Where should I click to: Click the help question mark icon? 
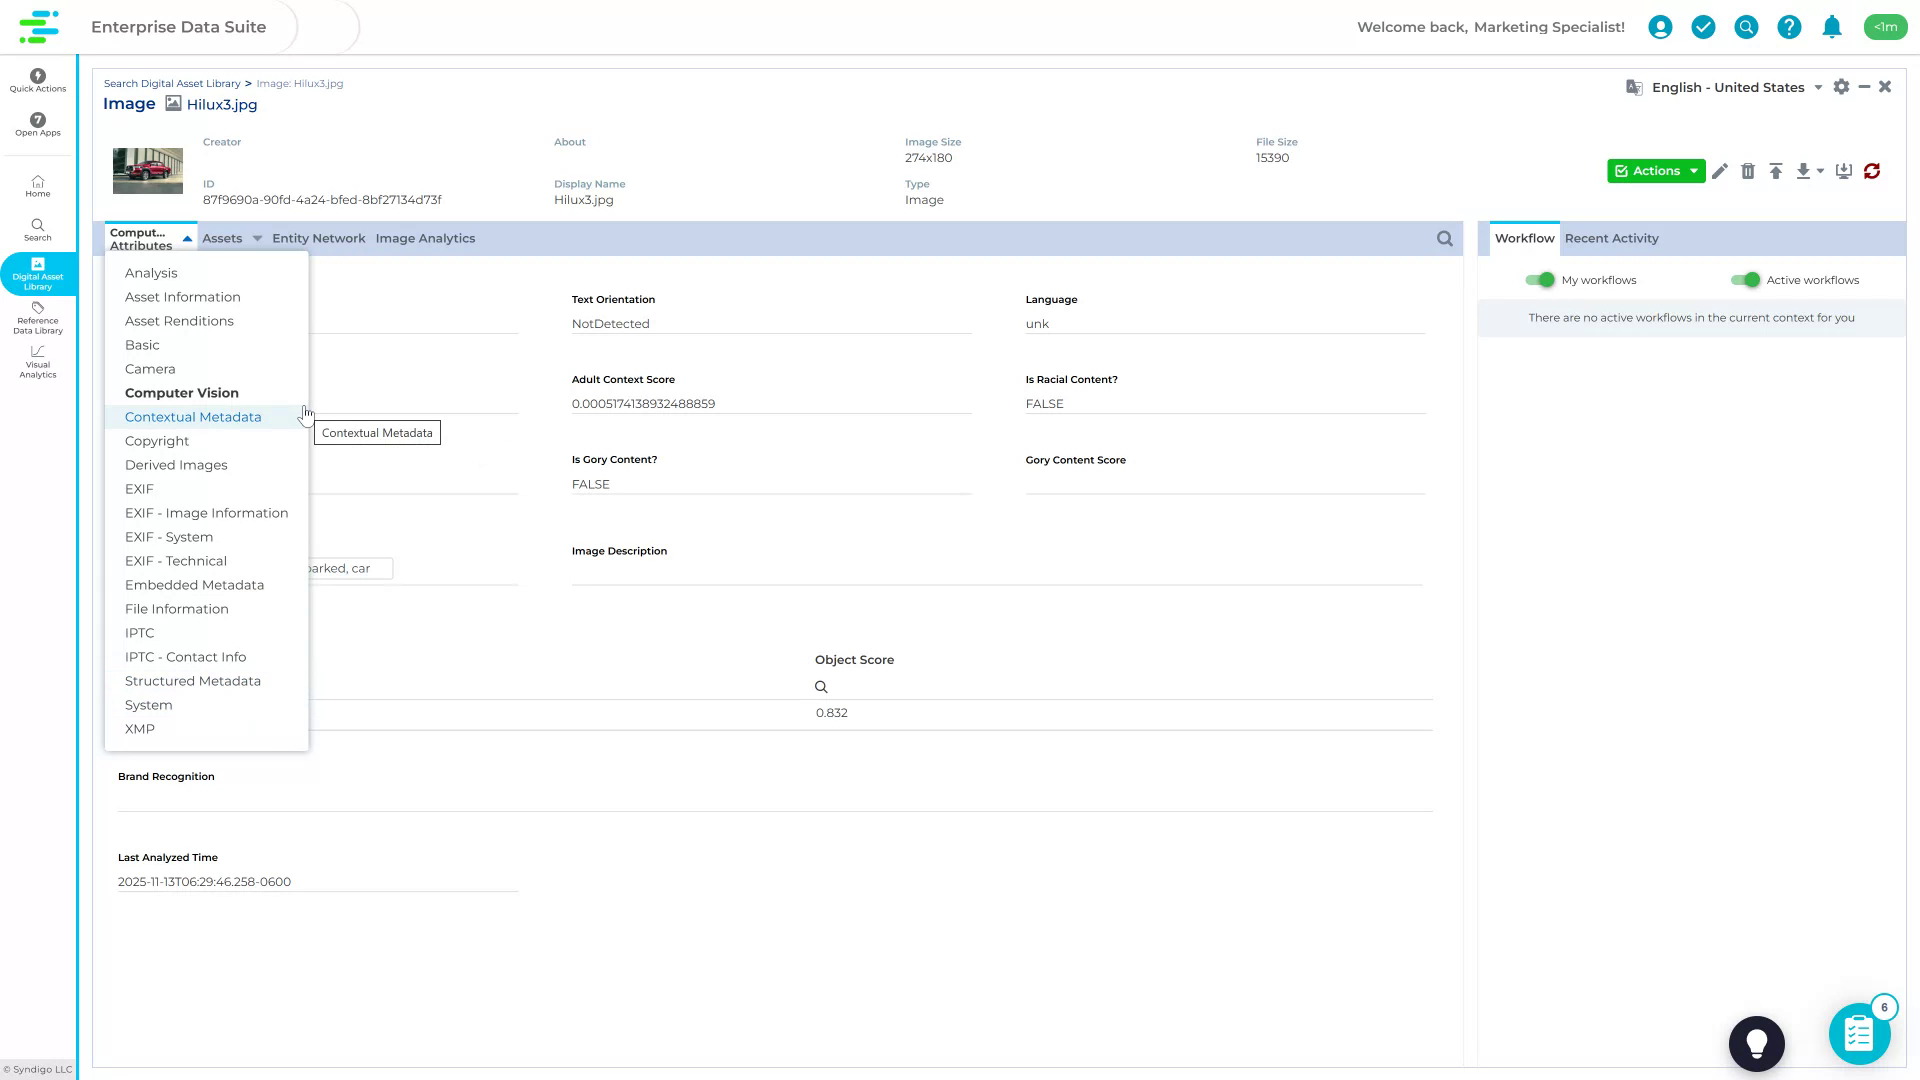click(x=1789, y=27)
